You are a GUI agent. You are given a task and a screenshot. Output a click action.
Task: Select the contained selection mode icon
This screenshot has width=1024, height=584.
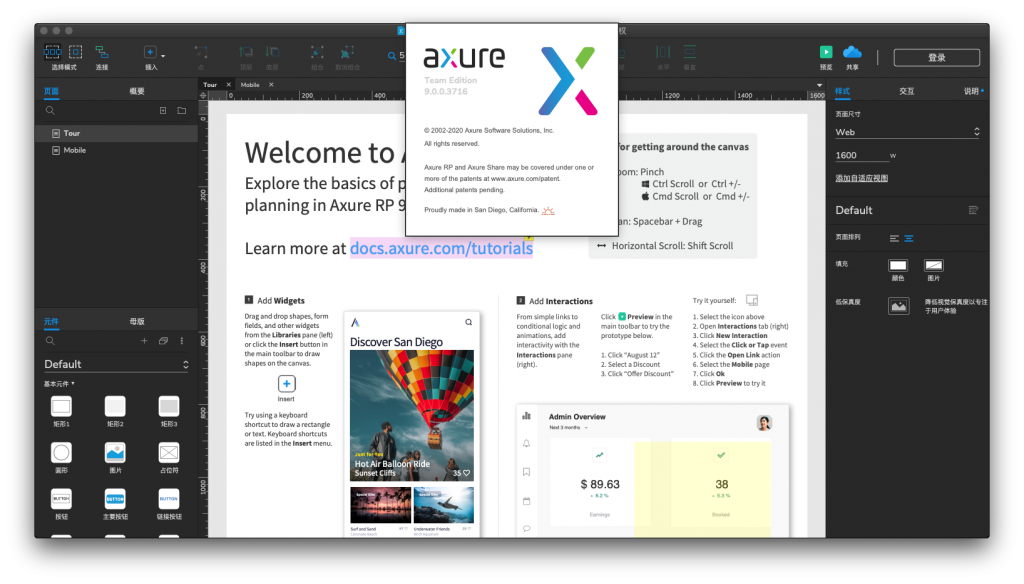tap(76, 52)
